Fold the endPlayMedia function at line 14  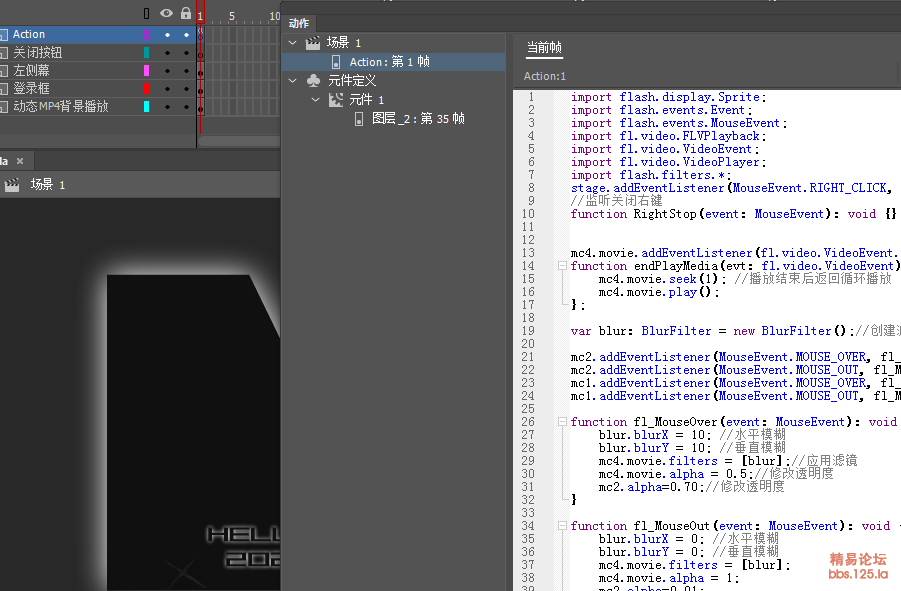point(561,266)
